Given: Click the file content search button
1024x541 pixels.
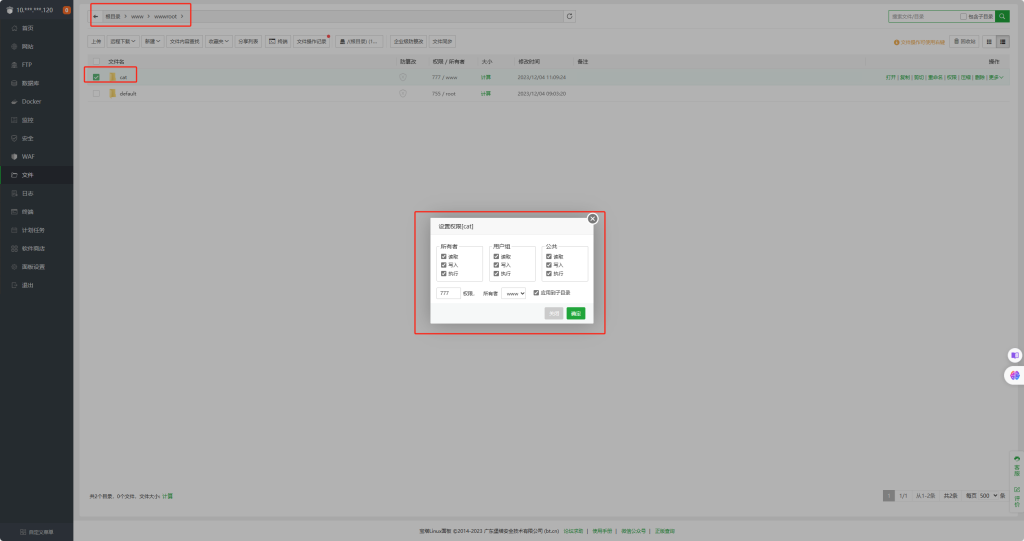Looking at the screenshot, I should point(185,41).
